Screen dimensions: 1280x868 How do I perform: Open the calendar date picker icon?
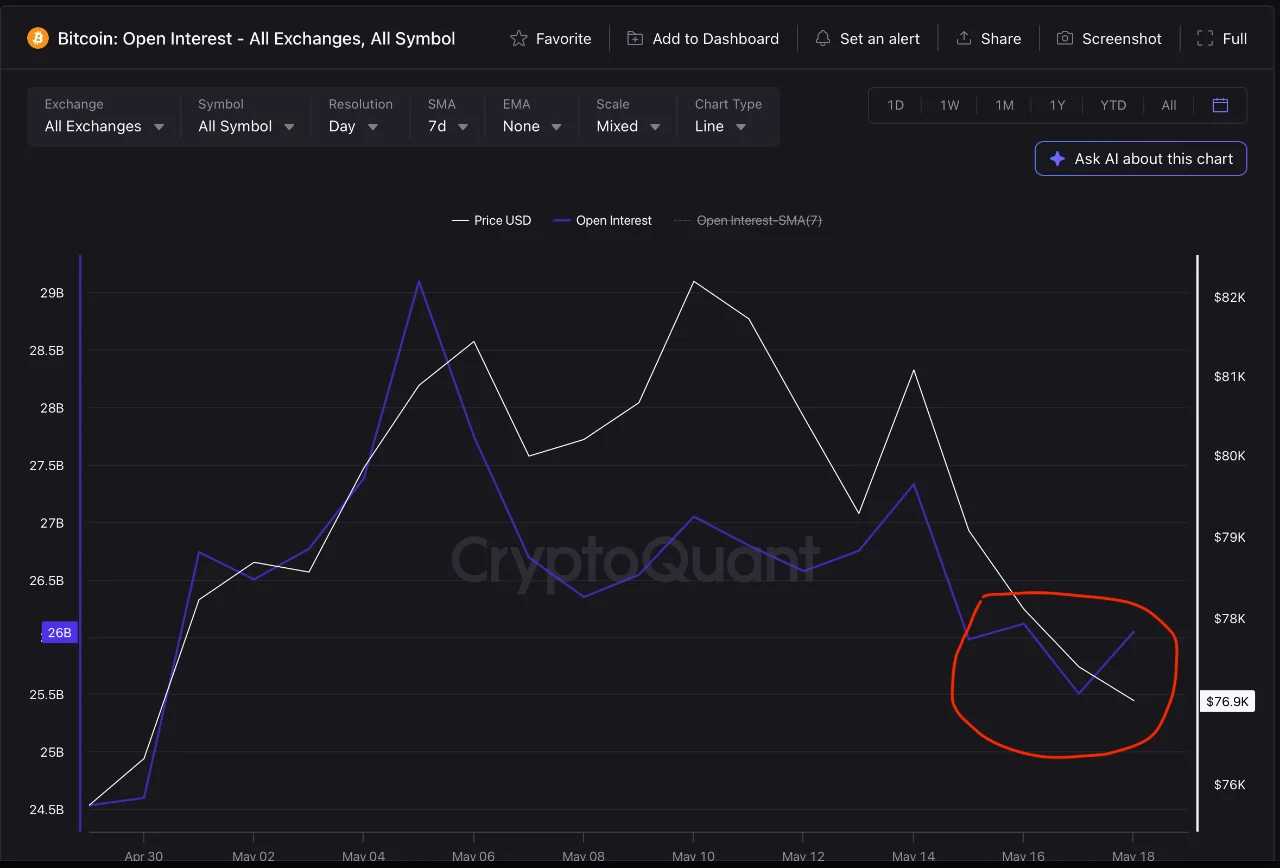[1220, 105]
